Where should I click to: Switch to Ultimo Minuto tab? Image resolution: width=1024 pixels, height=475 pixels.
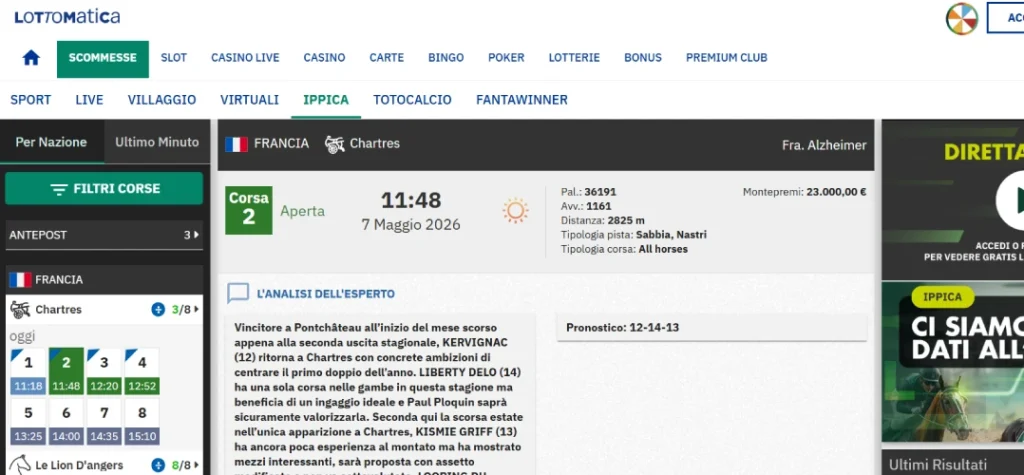(x=157, y=142)
